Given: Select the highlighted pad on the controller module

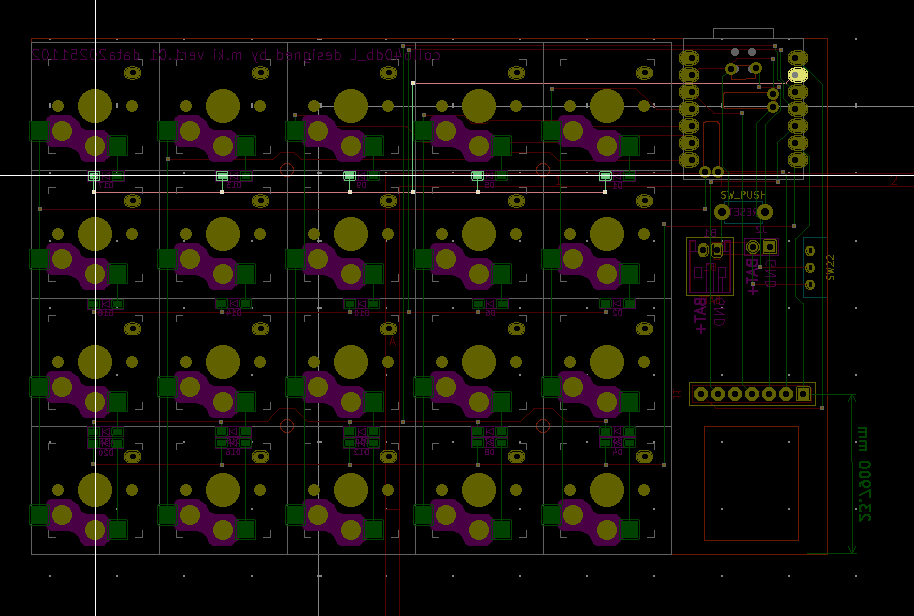Looking at the screenshot, I should pos(797,75).
